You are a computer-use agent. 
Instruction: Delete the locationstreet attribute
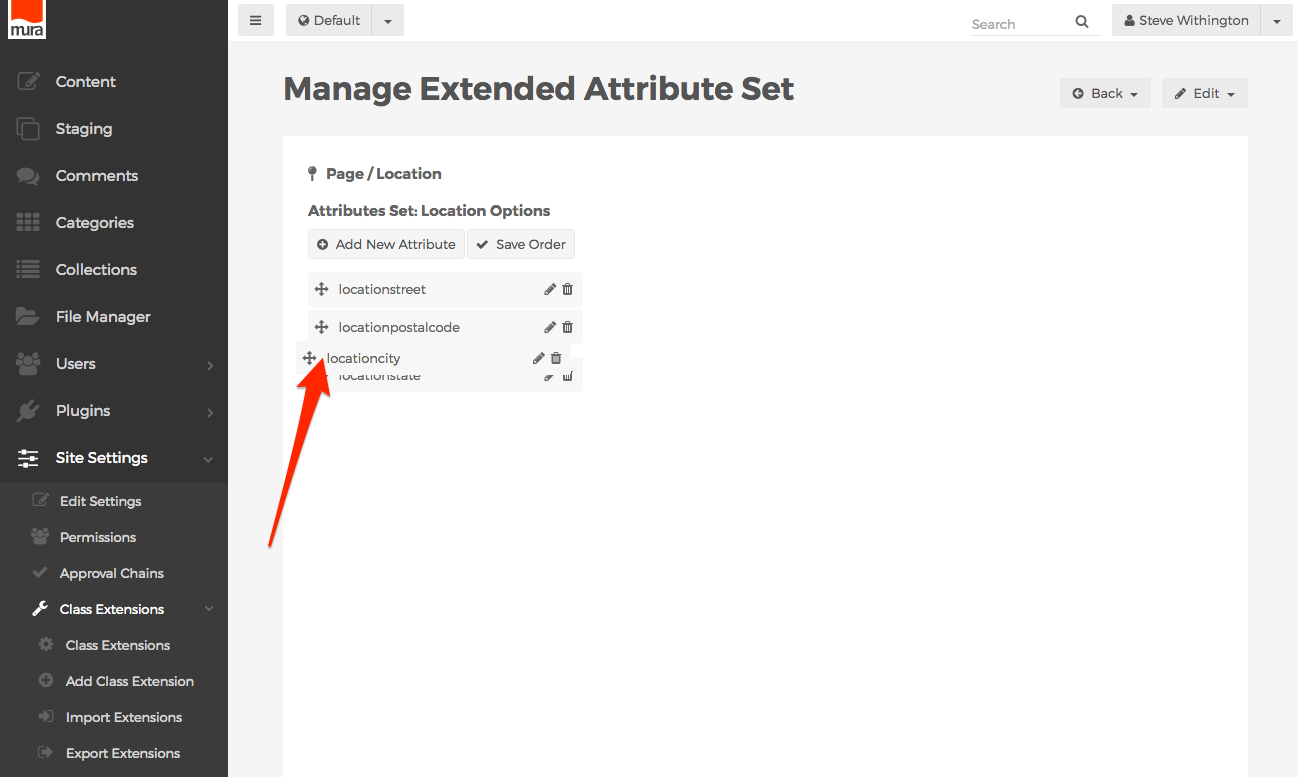pyautogui.click(x=567, y=289)
